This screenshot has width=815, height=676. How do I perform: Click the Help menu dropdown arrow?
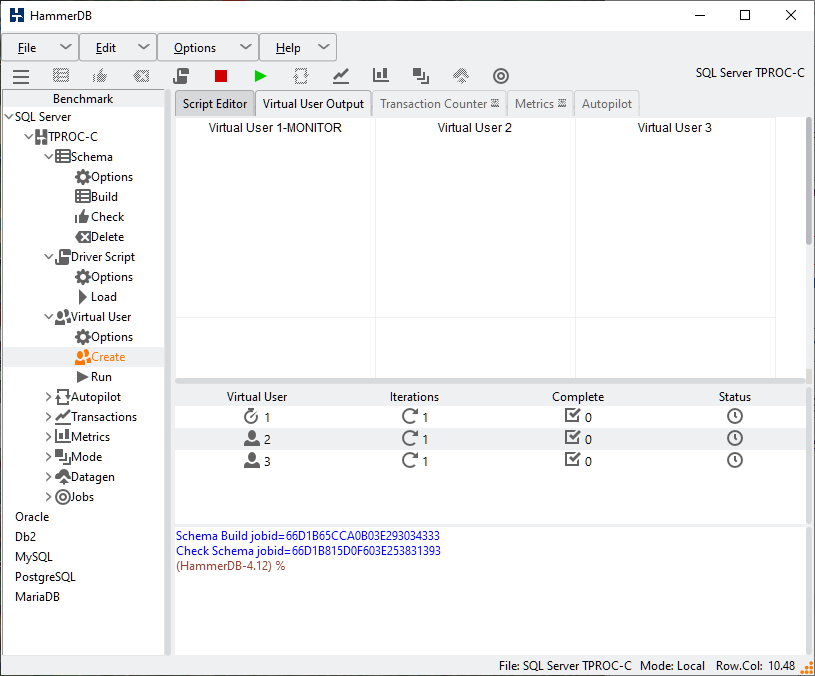323,47
